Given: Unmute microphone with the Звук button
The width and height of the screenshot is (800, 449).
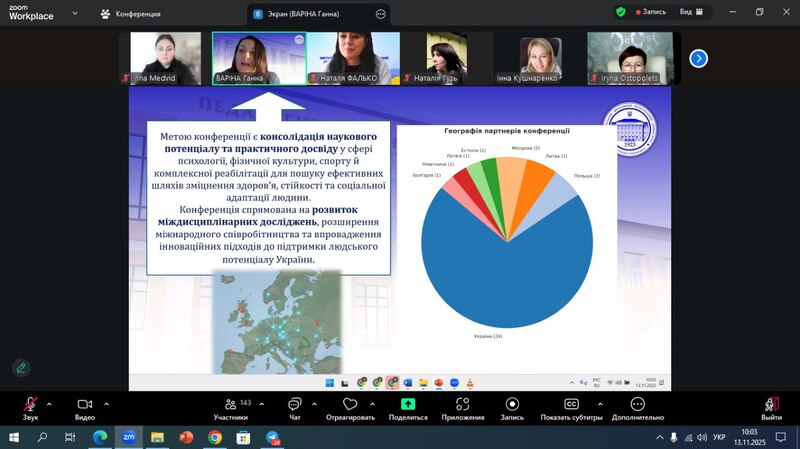Looking at the screenshot, I should tap(30, 404).
